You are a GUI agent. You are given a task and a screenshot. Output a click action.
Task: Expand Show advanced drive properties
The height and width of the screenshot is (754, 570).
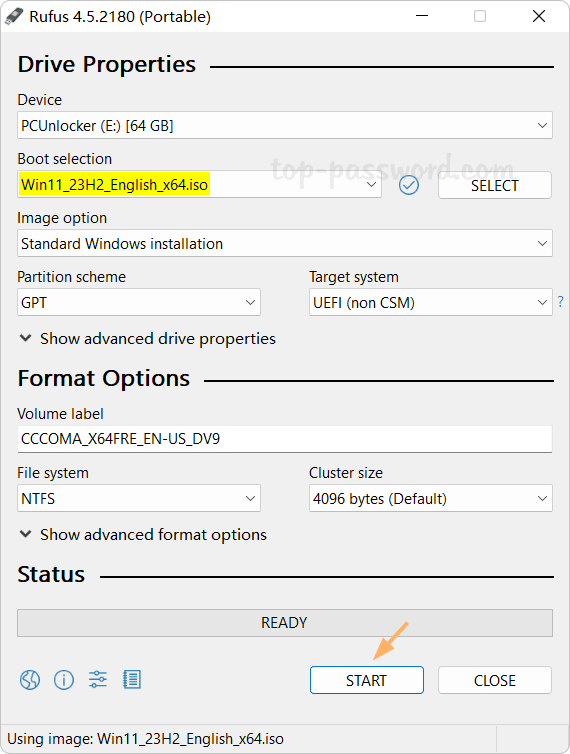(x=147, y=339)
